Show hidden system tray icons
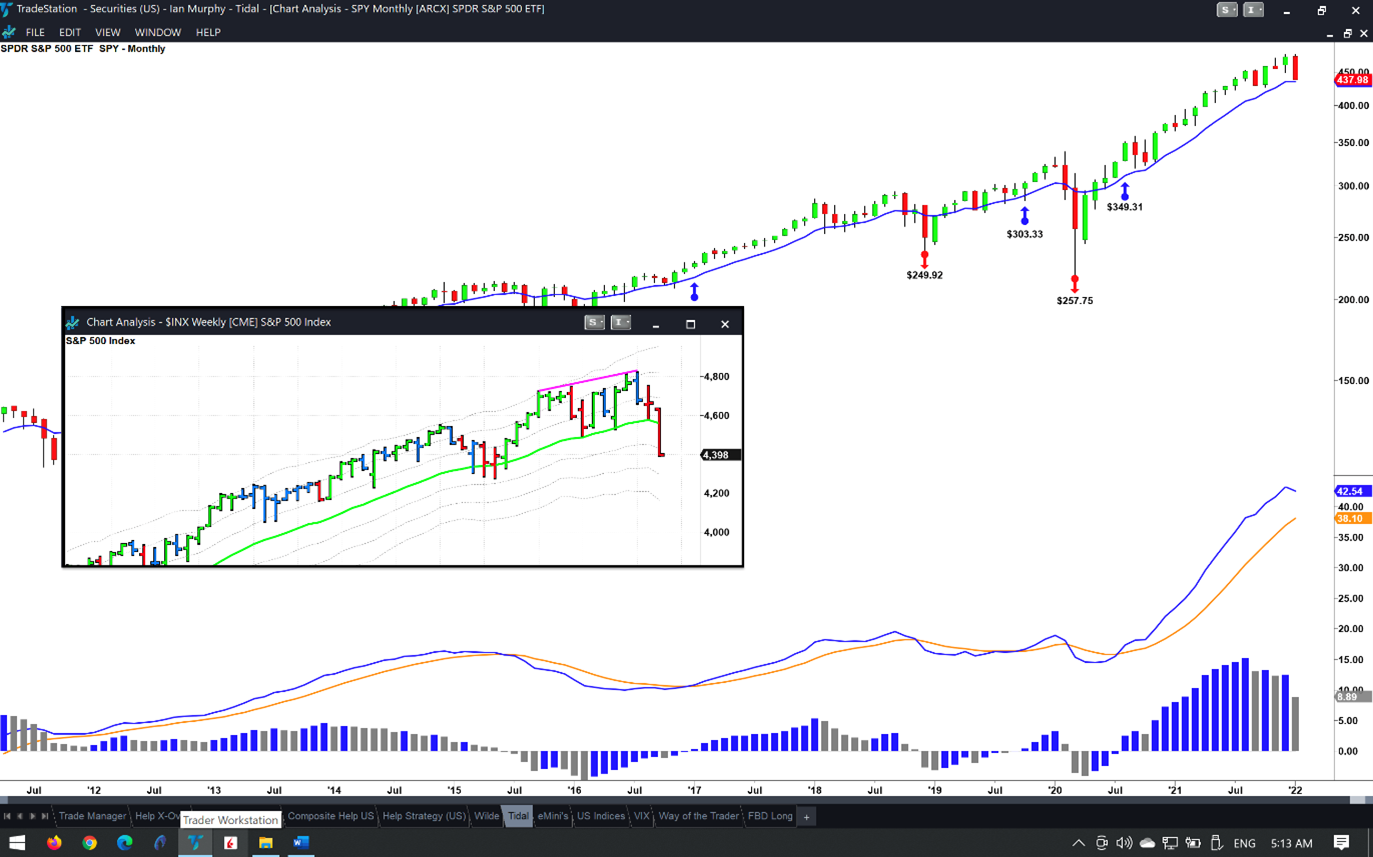Image resolution: width=1373 pixels, height=857 pixels. coord(1078,843)
